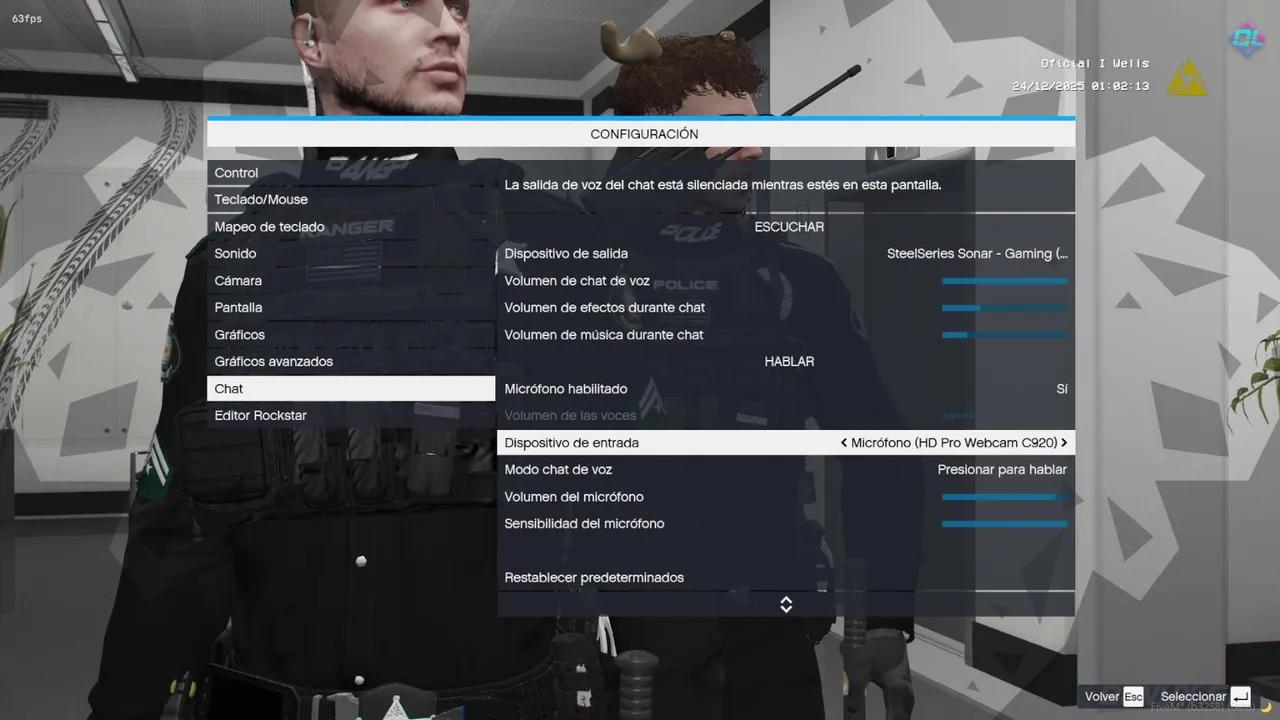Image resolution: width=1280 pixels, height=720 pixels.
Task: Open Gráficos avanzados settings
Action: 351,362
